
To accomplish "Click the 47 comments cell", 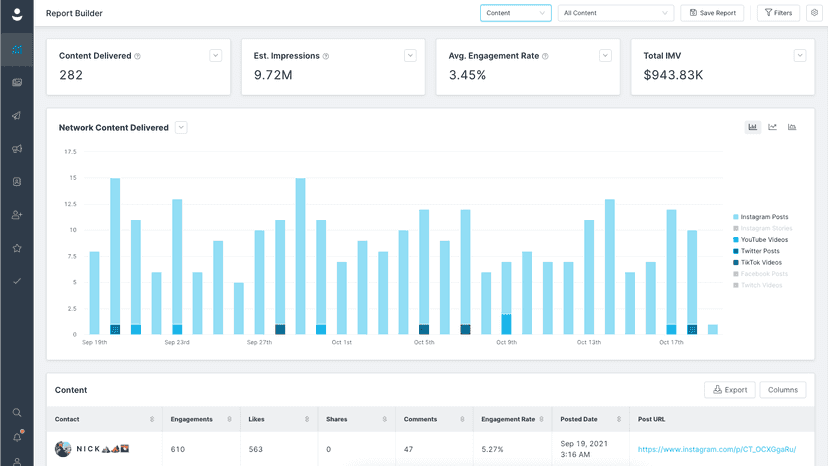I will tap(408, 449).
